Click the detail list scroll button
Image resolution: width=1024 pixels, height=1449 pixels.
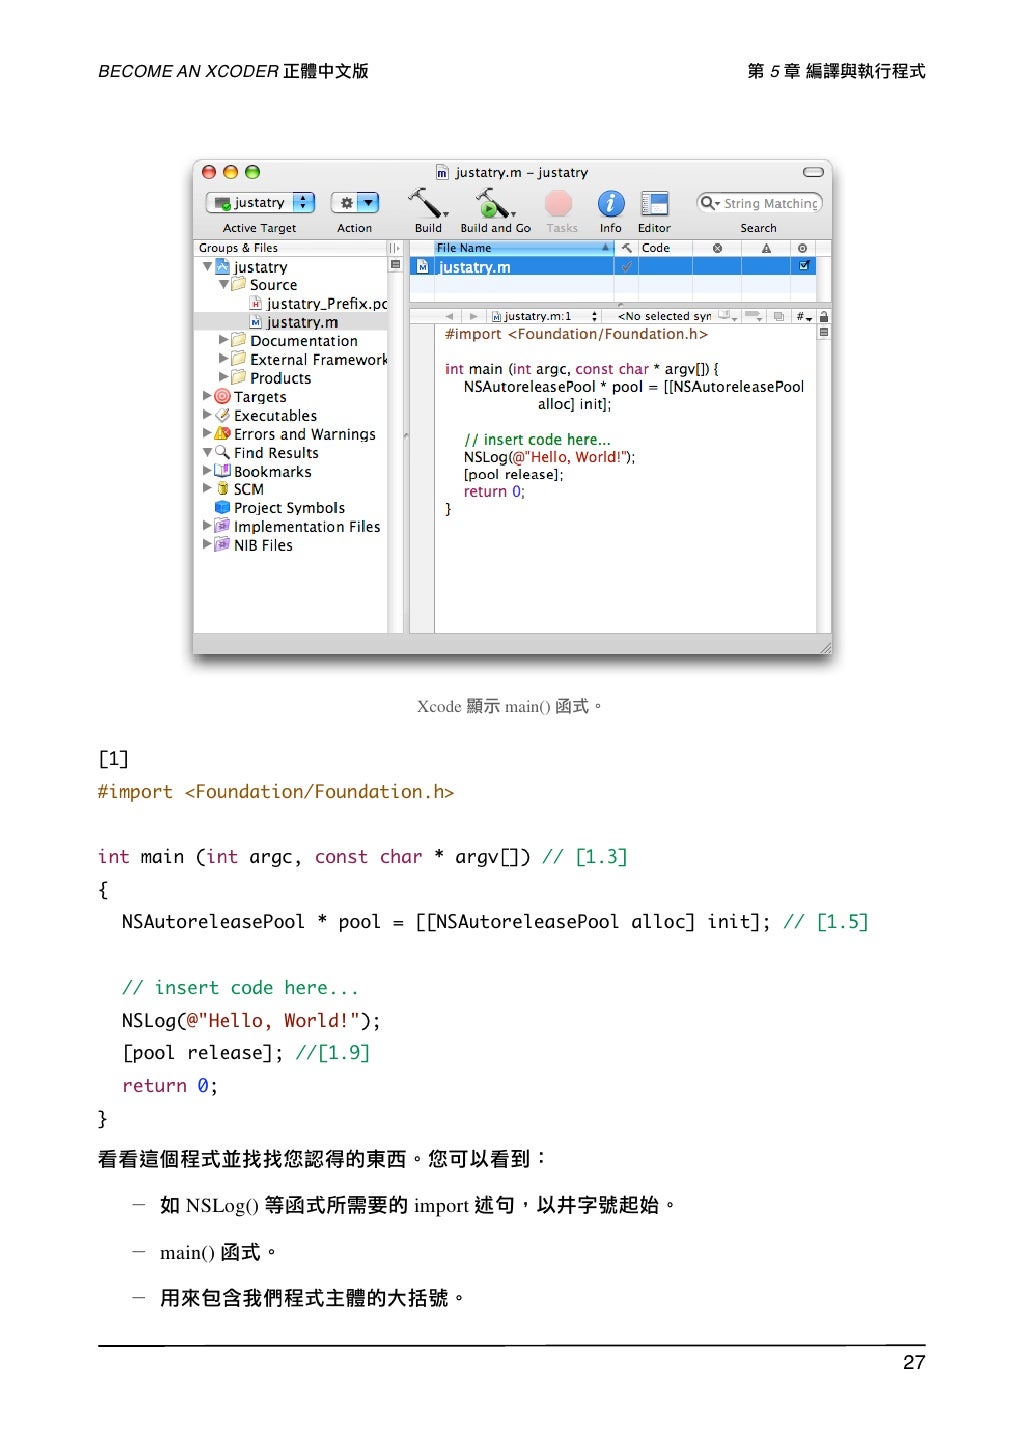(x=395, y=265)
